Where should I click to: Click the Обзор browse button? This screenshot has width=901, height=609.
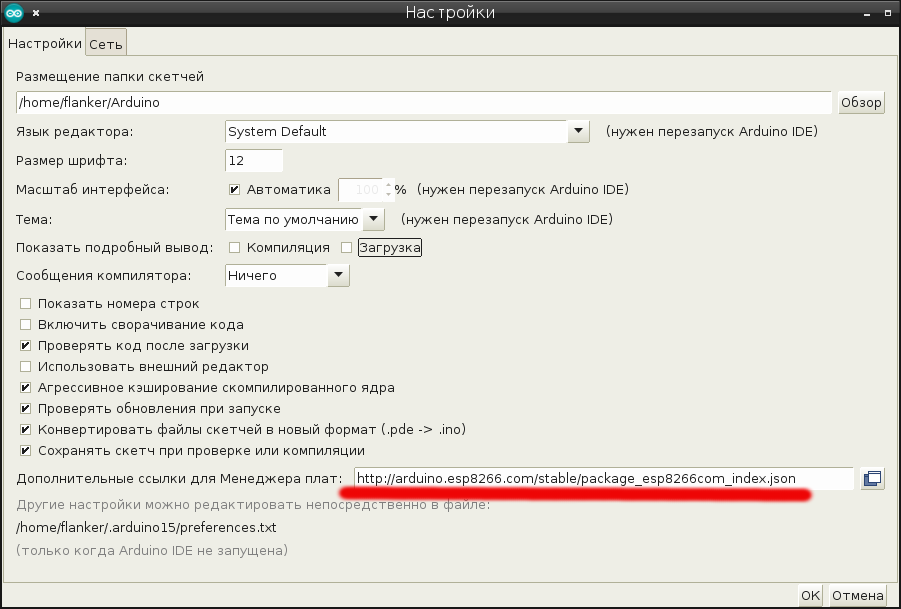(x=861, y=103)
